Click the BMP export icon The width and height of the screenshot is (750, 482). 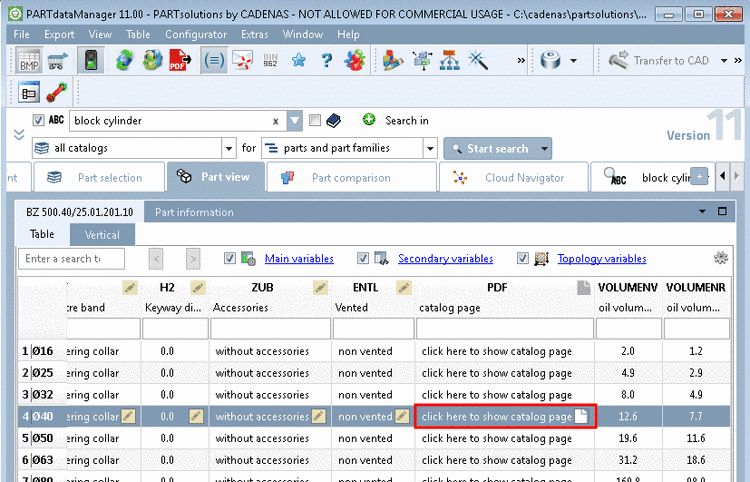pyautogui.click(x=29, y=61)
